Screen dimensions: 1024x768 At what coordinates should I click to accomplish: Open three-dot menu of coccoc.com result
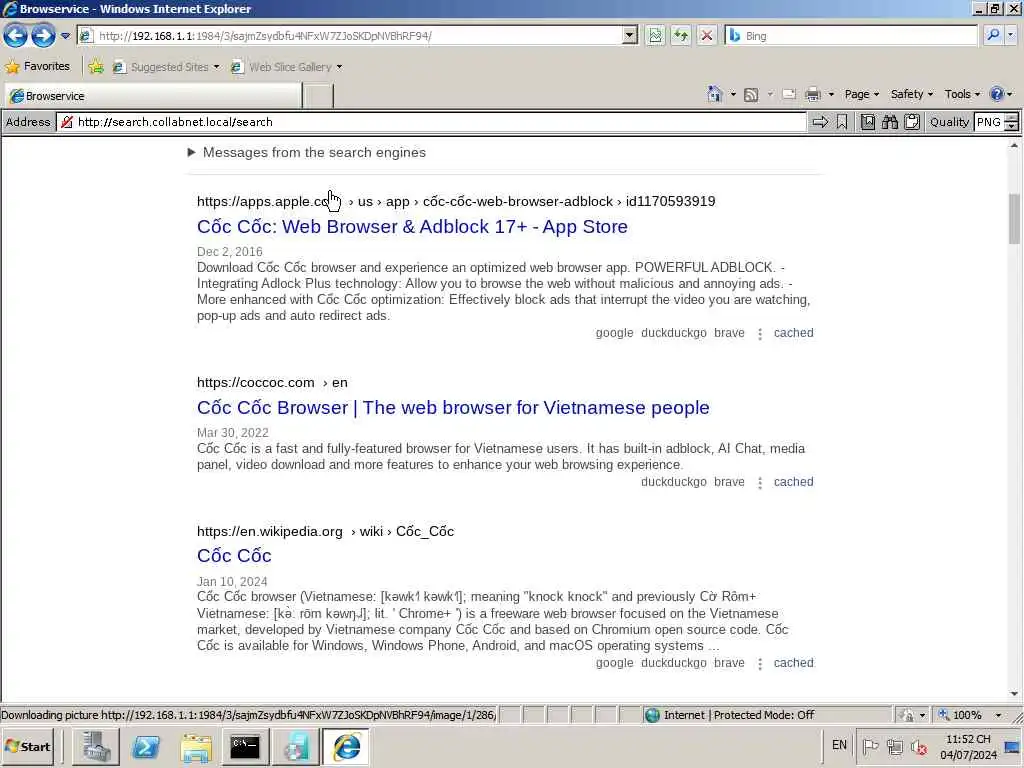pyautogui.click(x=760, y=483)
